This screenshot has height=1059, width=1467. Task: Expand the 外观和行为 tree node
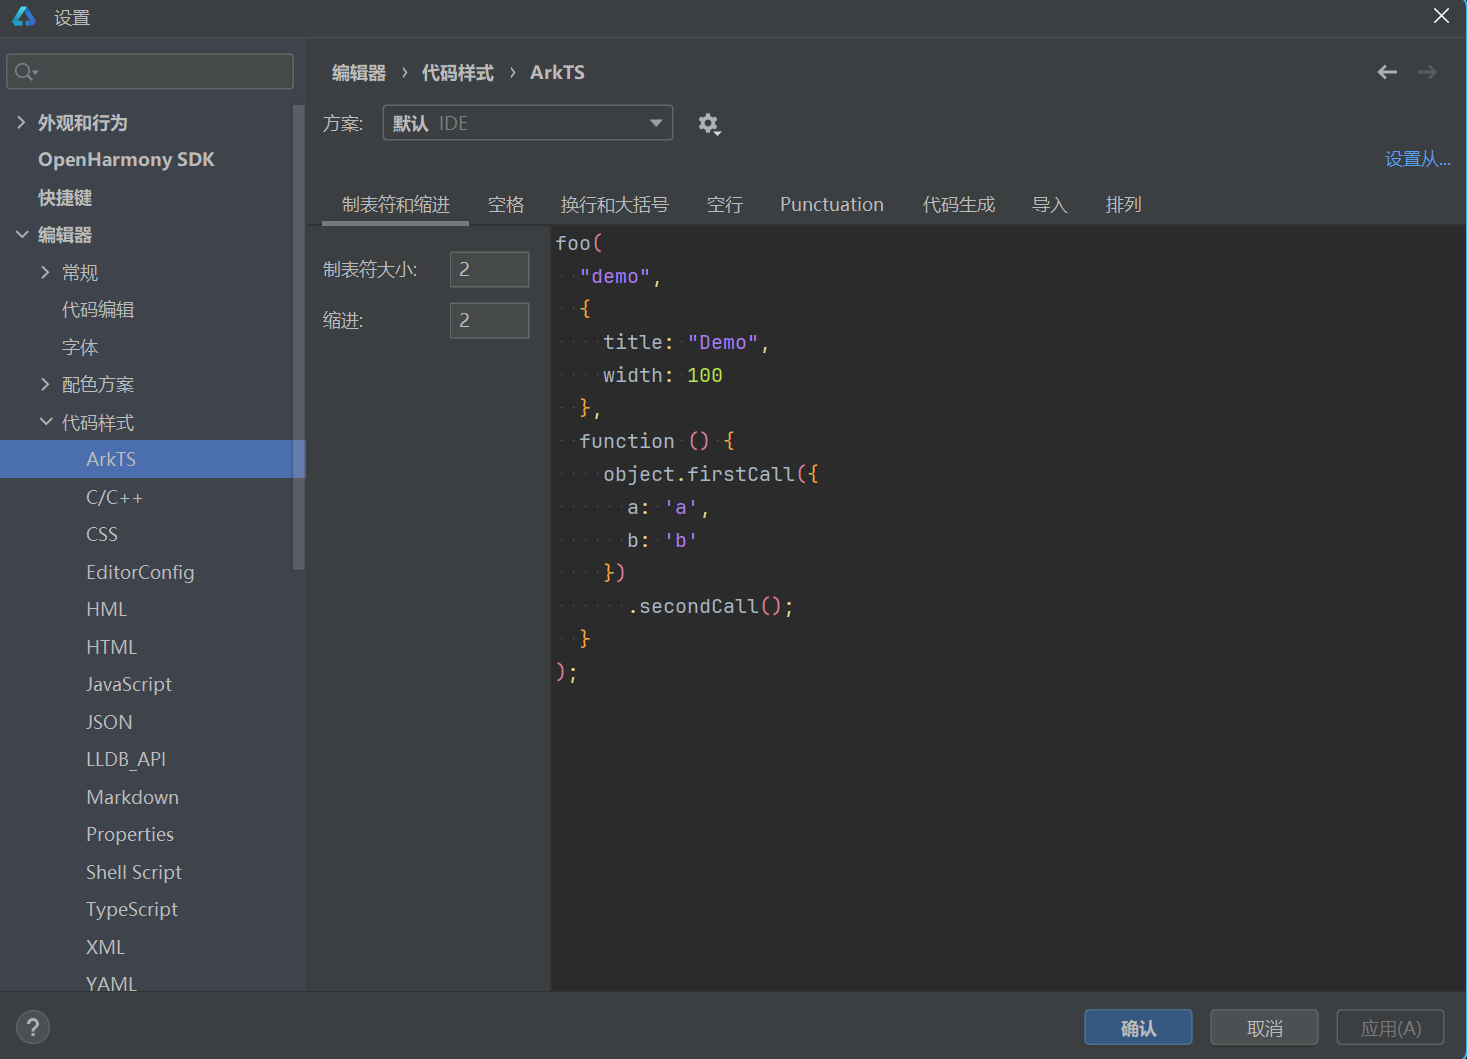pyautogui.click(x=21, y=122)
